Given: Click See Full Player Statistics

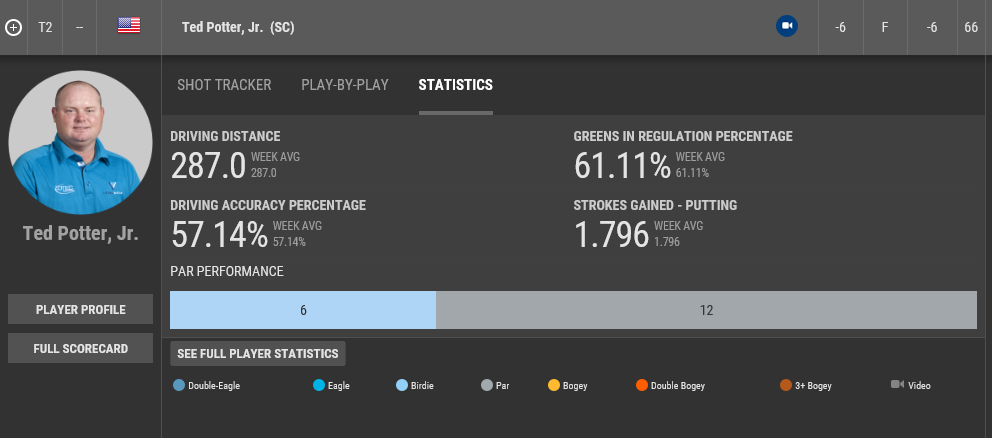Looking at the screenshot, I should 258,354.
